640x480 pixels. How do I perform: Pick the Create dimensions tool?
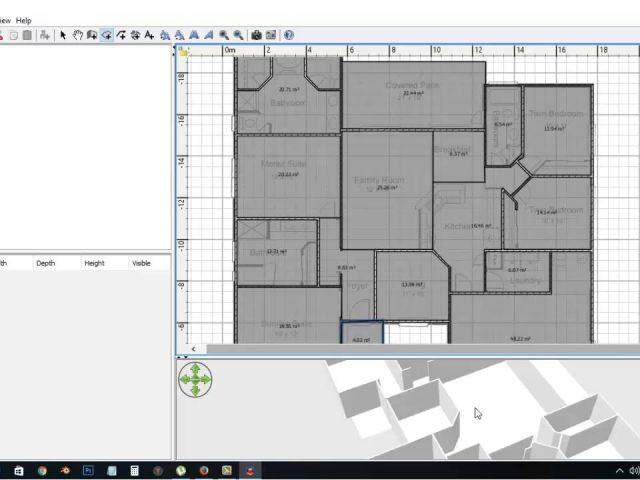click(135, 35)
